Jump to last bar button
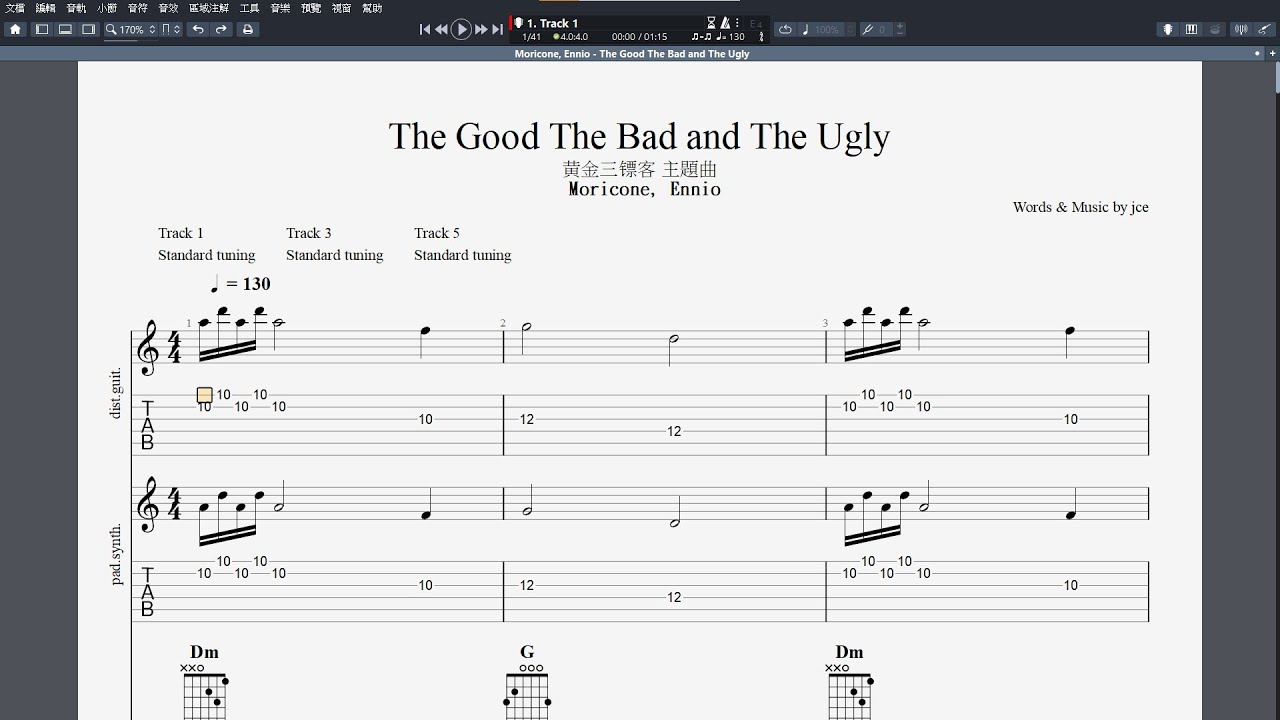 tap(497, 30)
